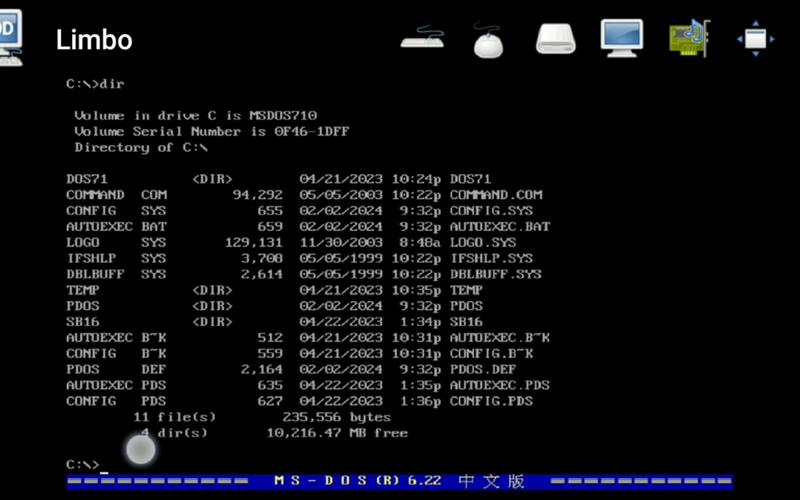Select the CONFIG SYS file row

pos(299,211)
